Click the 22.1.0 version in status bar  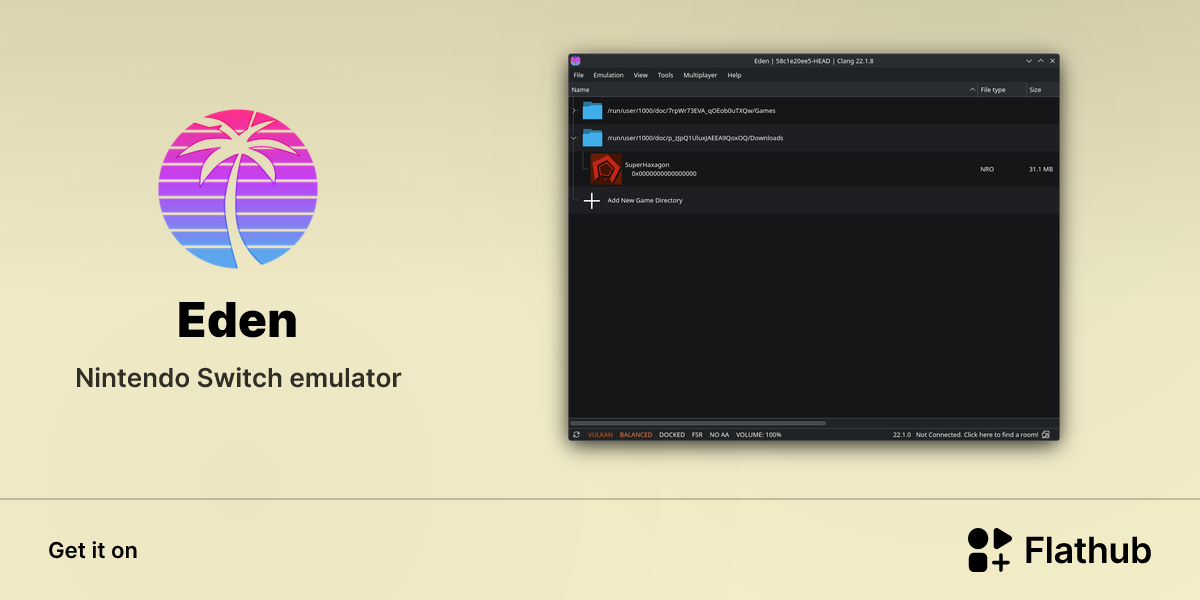[901, 435]
